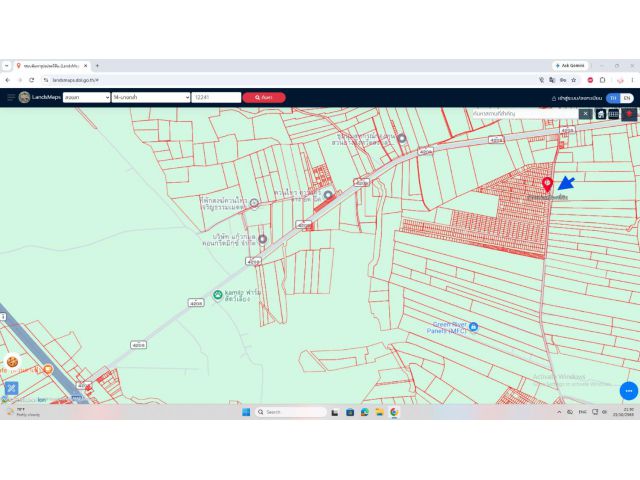The image size is (640, 480).
Task: Switch language to EN
Action: [627, 98]
